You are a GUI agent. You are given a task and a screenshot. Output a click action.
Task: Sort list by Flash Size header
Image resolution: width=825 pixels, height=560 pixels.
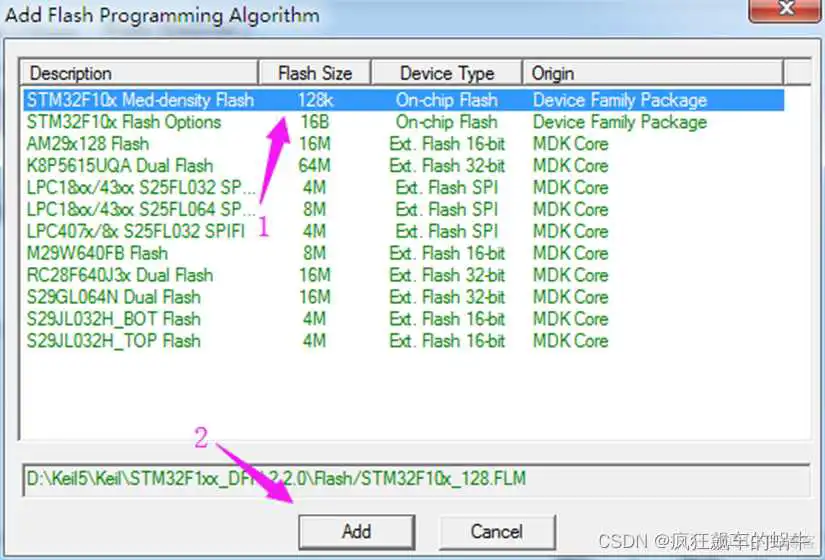pos(315,73)
